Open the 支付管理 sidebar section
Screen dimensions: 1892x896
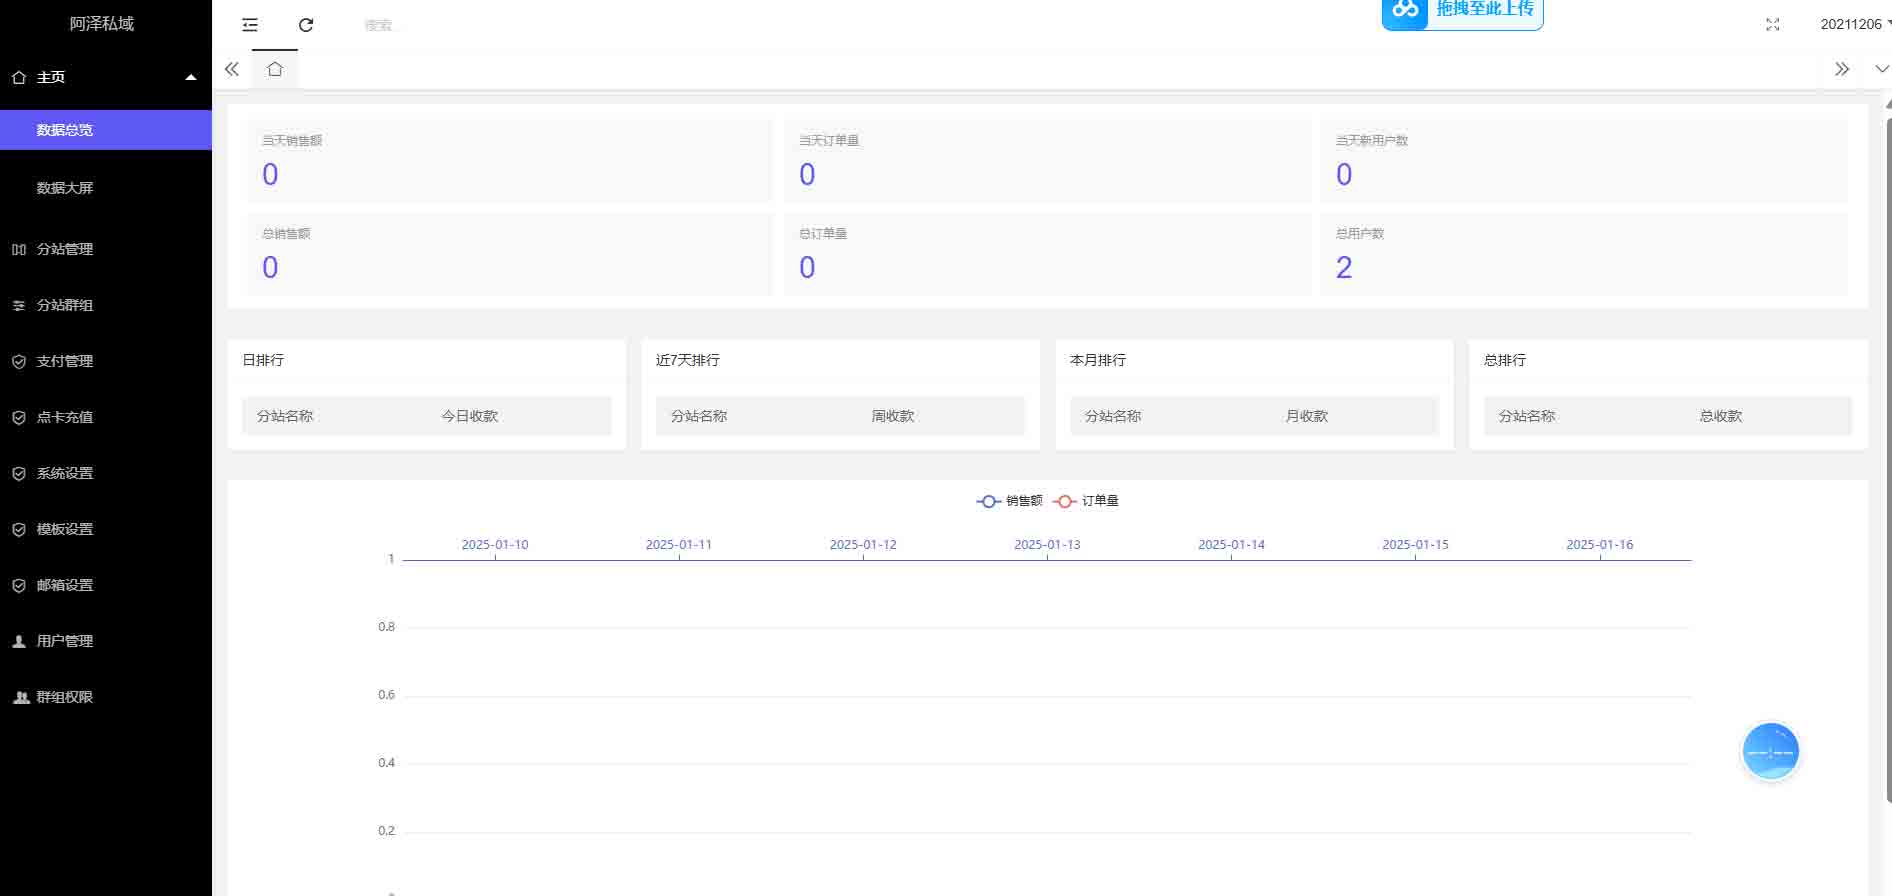click(65, 361)
